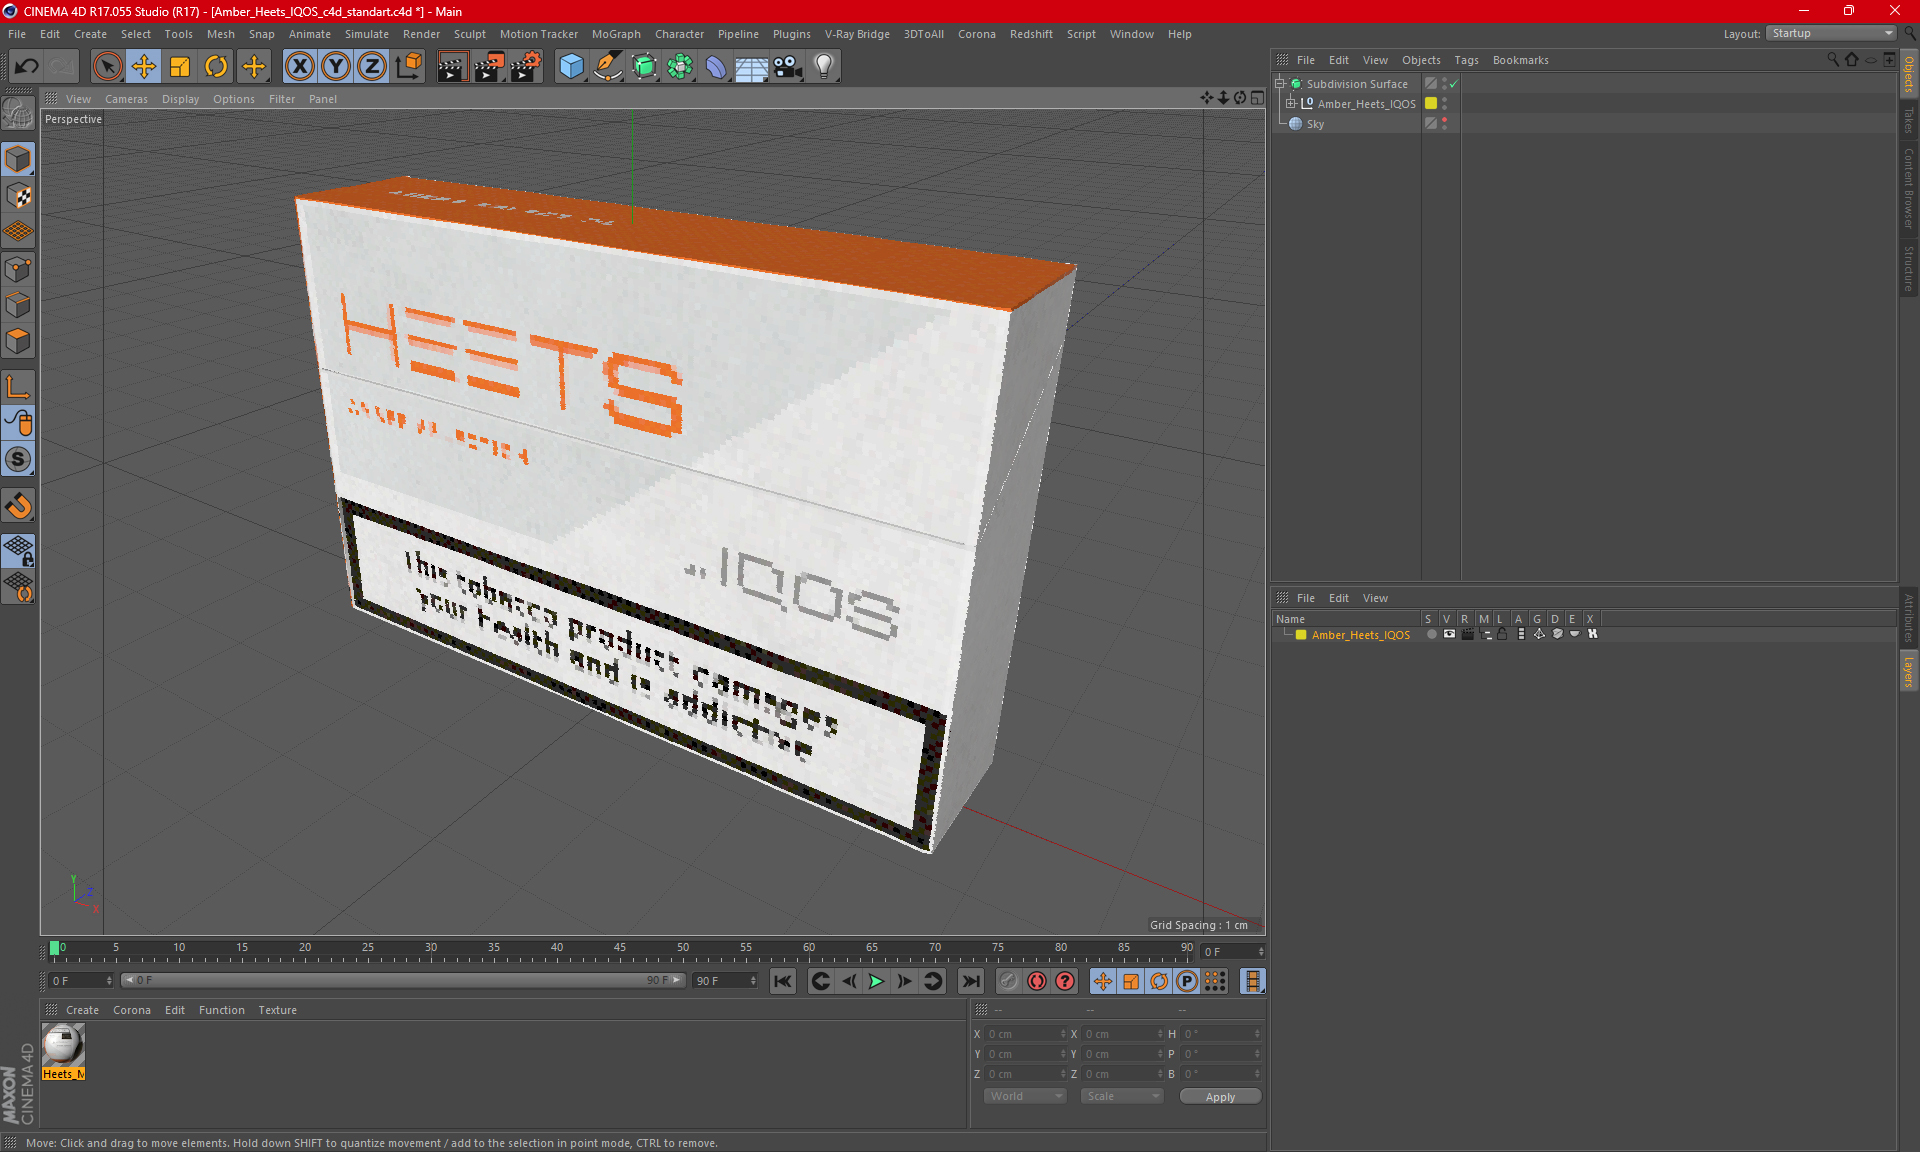Switch the coordinate system icon
The width and height of the screenshot is (1920, 1152).
(409, 67)
